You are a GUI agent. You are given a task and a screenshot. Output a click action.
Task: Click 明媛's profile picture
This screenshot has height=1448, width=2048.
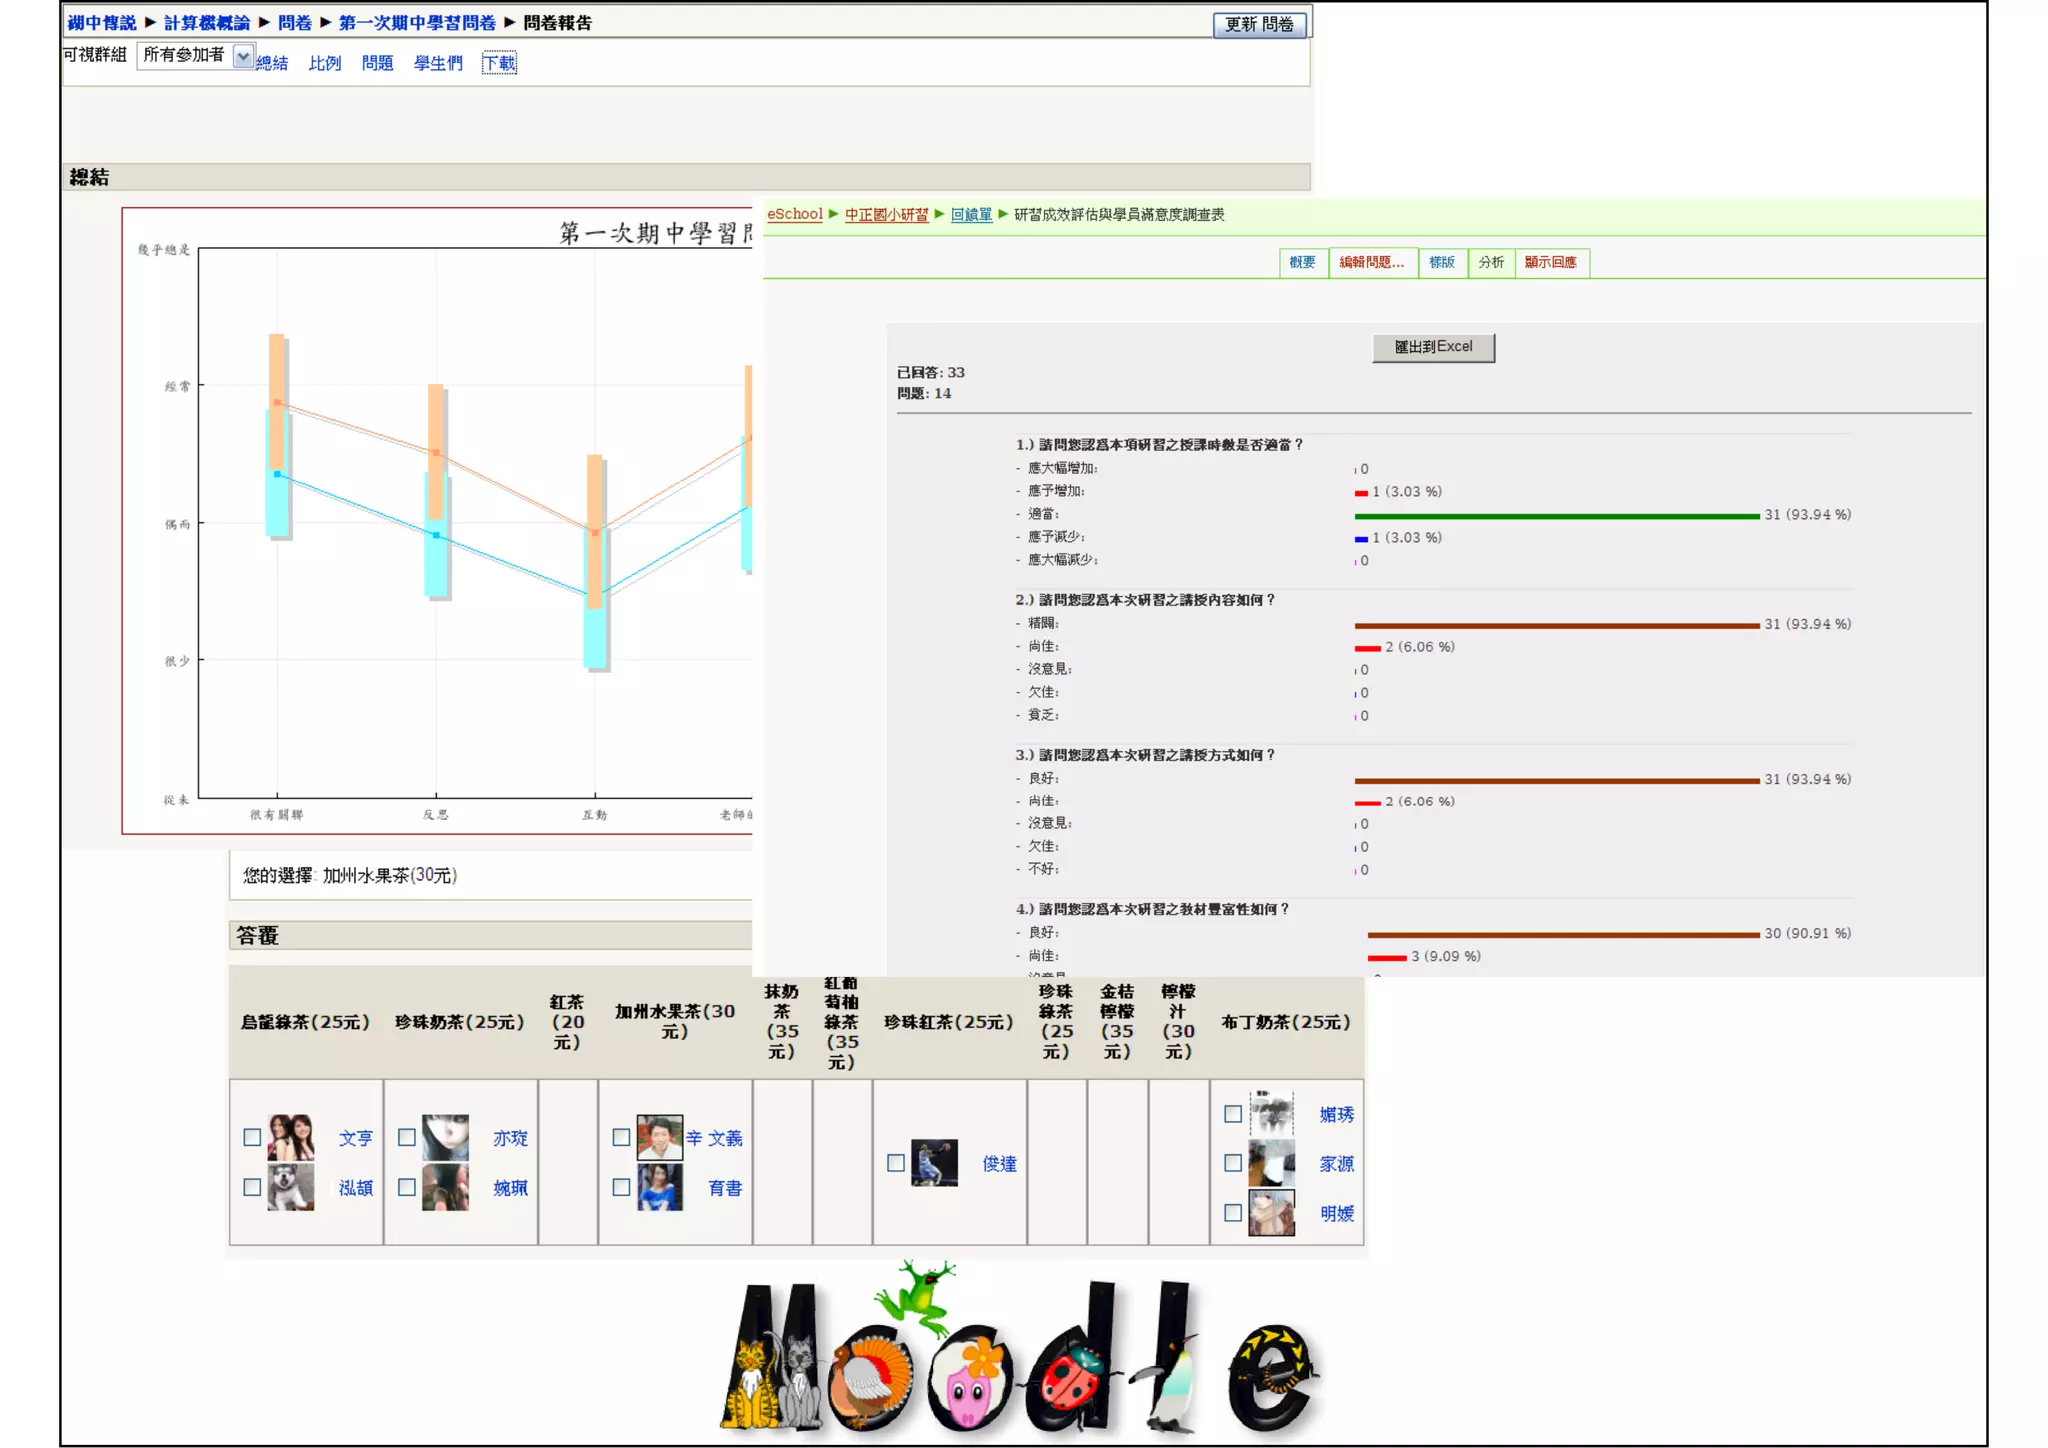click(1271, 1213)
